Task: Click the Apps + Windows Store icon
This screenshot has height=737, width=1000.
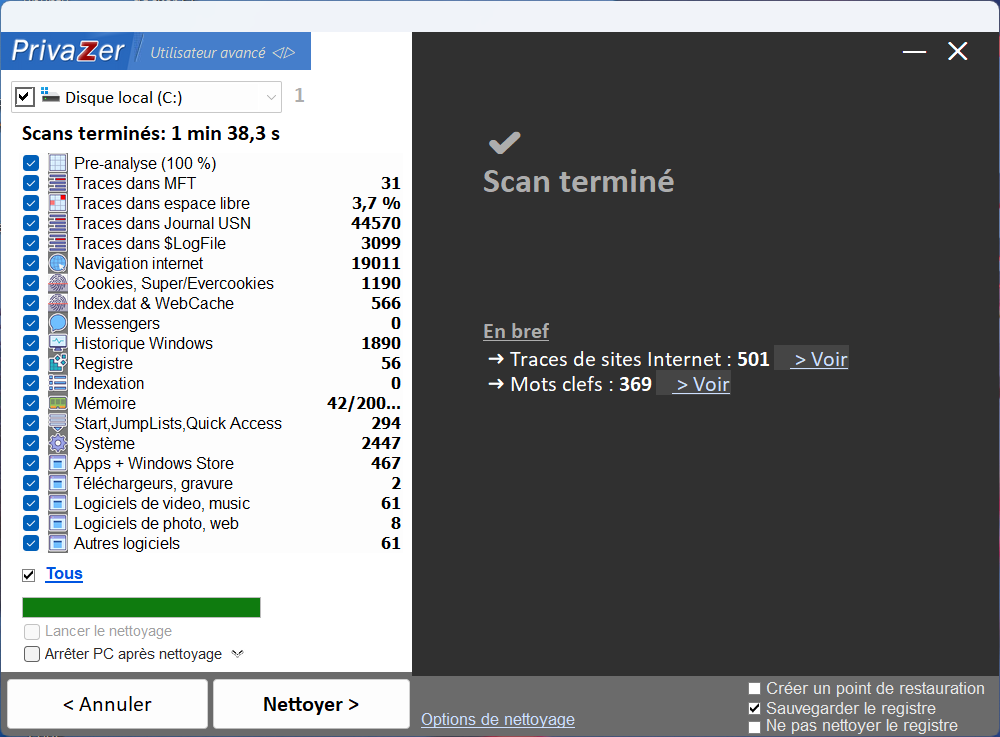Action: pyautogui.click(x=57, y=463)
